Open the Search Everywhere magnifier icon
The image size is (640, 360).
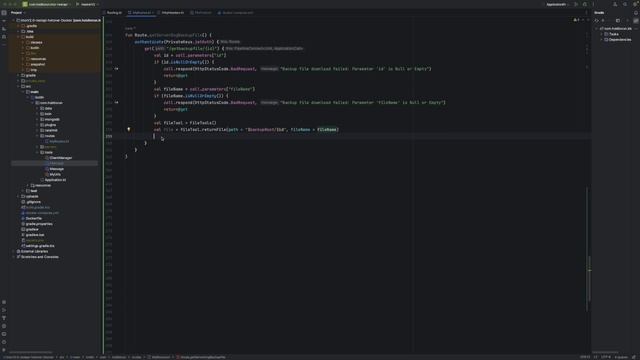point(625,4)
